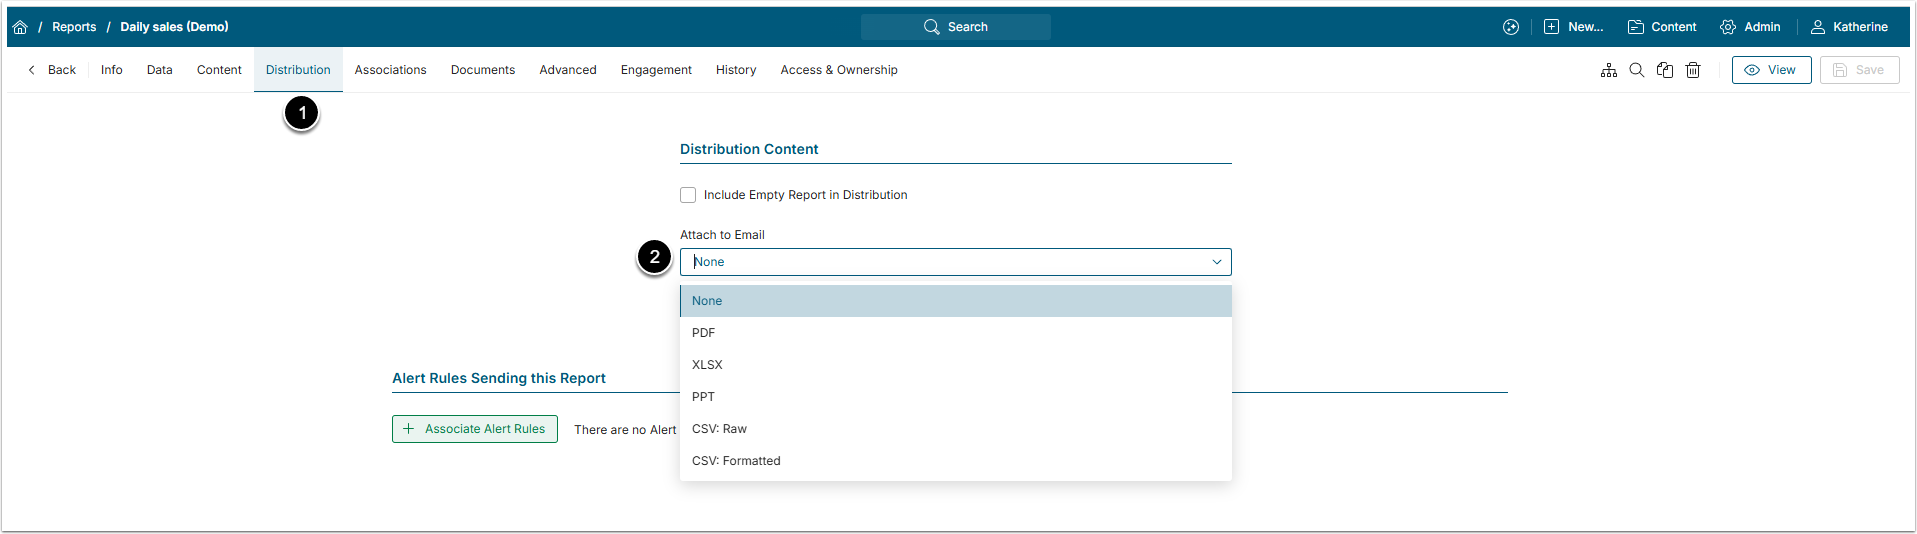The height and width of the screenshot is (534, 1917).
Task: Choose CSV: Formatted attachment option
Action: (x=736, y=461)
